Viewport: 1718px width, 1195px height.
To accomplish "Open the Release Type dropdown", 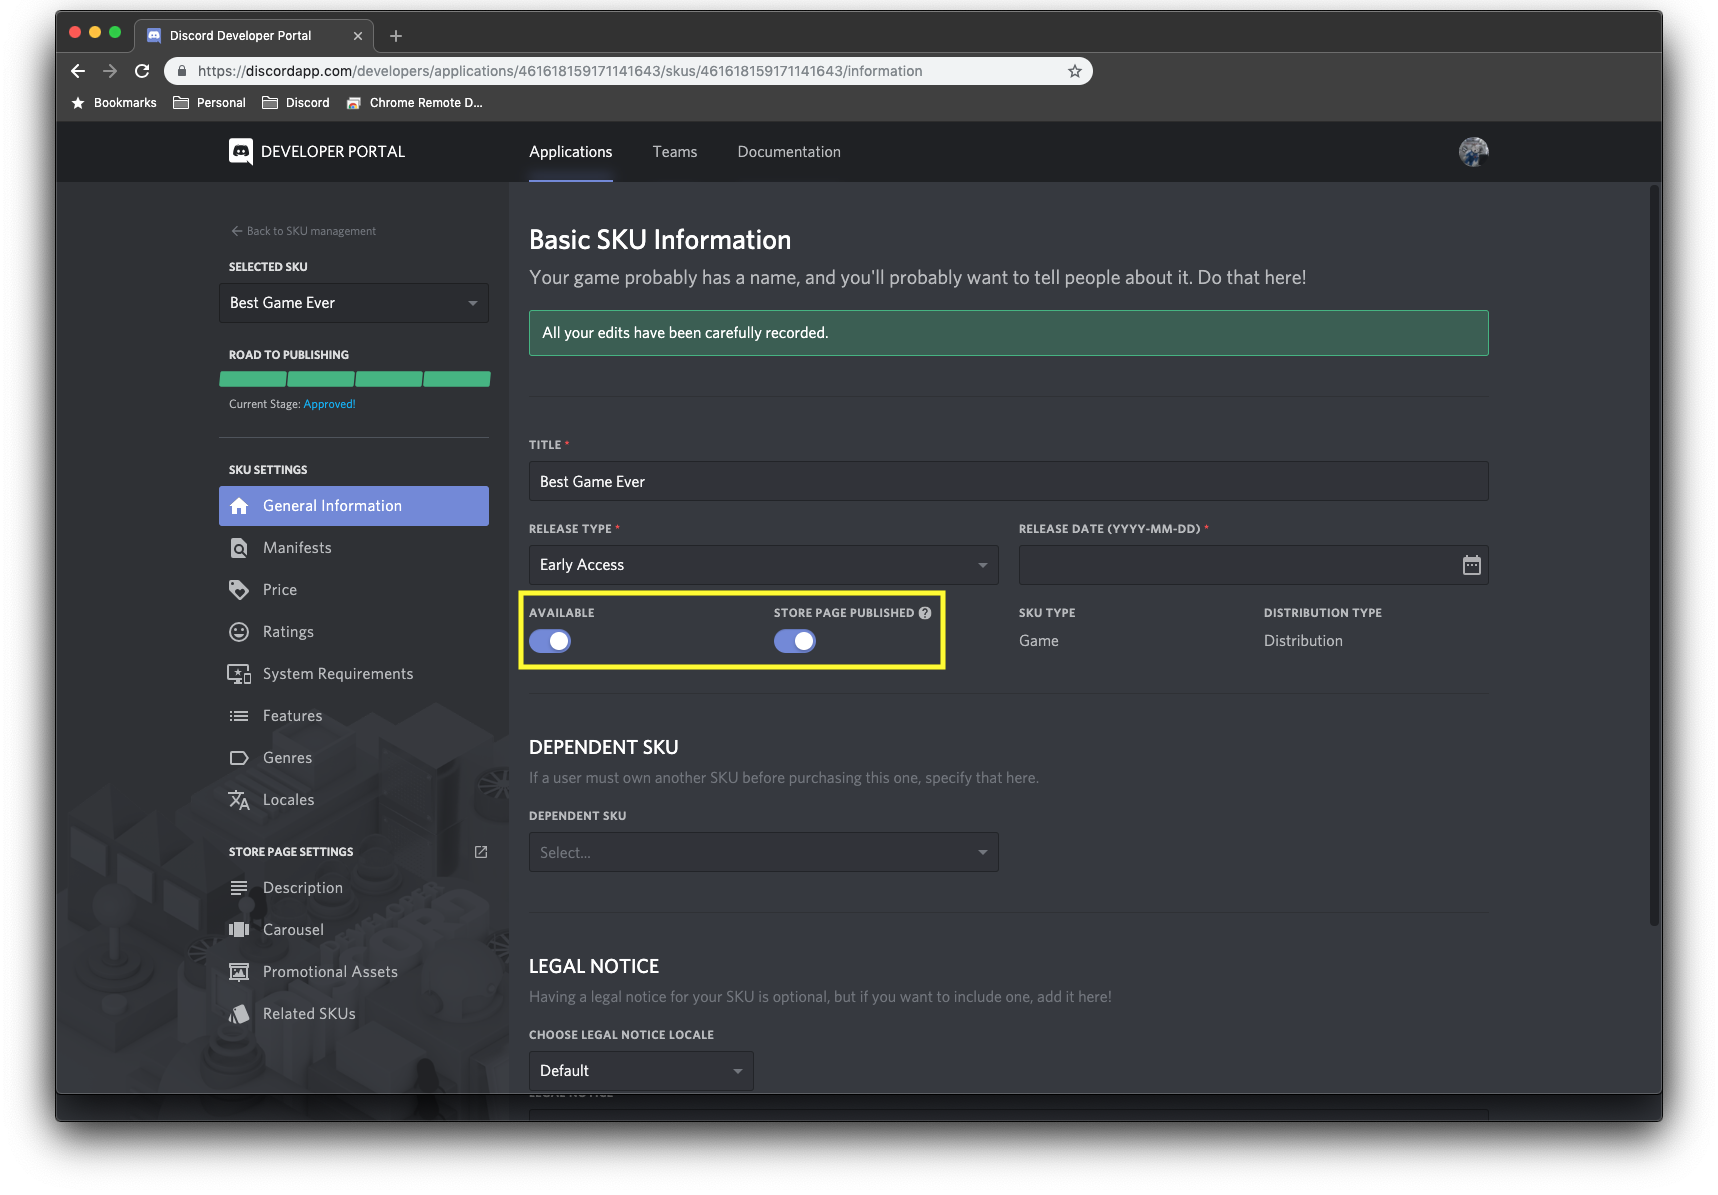I will click(x=764, y=565).
